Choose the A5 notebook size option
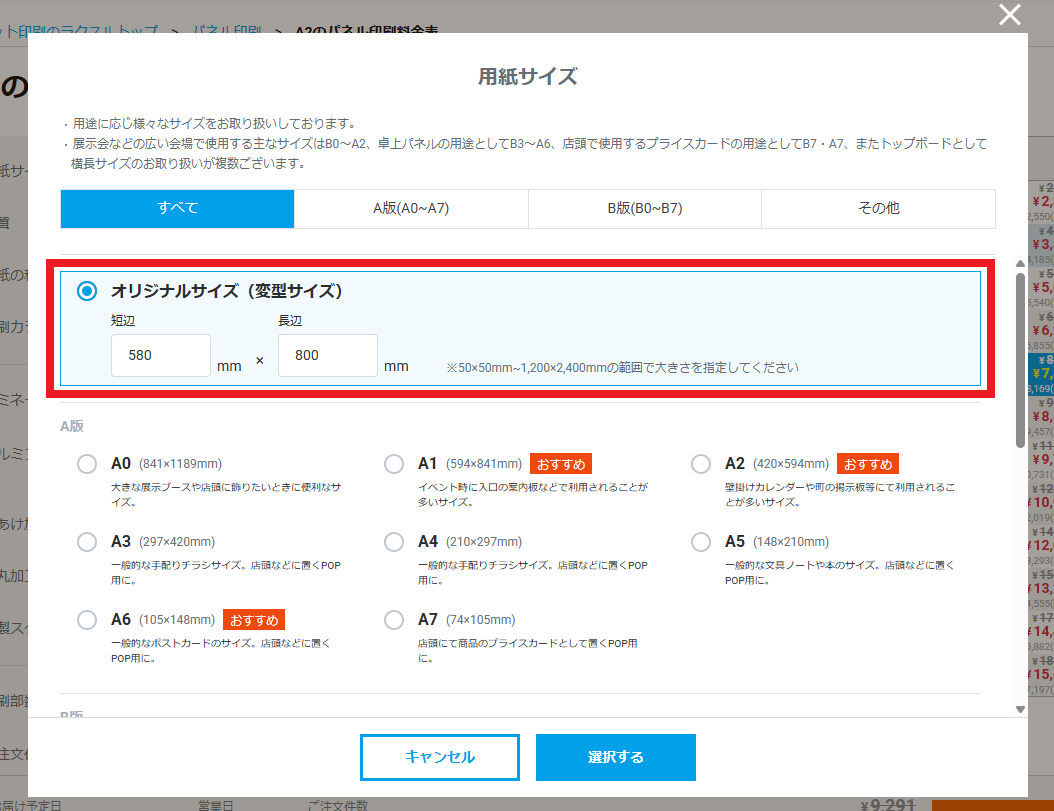The height and width of the screenshot is (811, 1054). tap(701, 541)
